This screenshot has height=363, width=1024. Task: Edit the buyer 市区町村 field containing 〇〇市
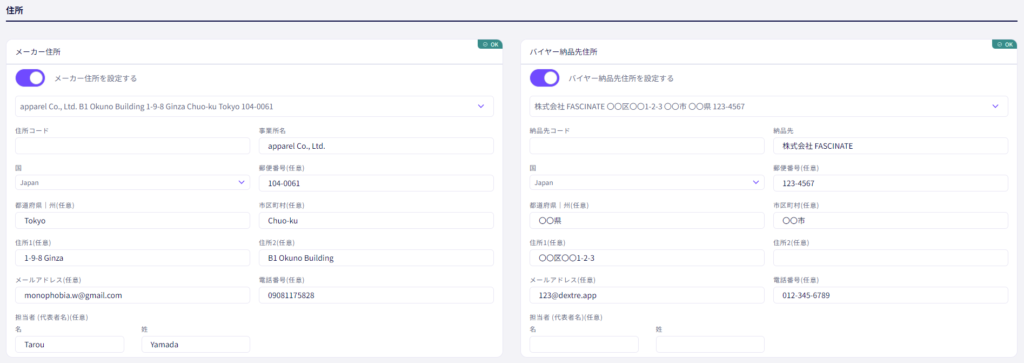coord(891,220)
